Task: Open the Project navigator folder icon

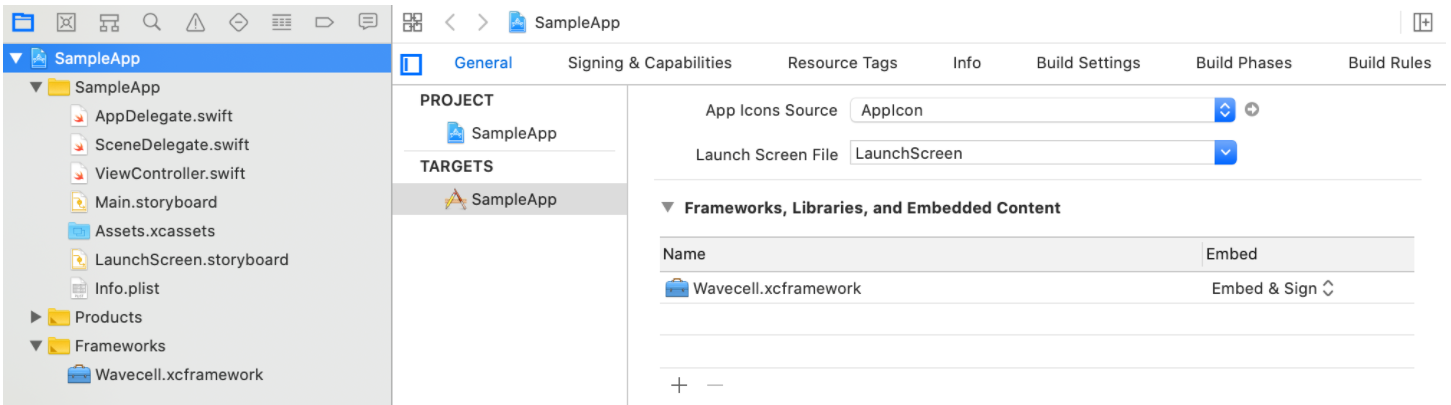Action: [x=21, y=21]
